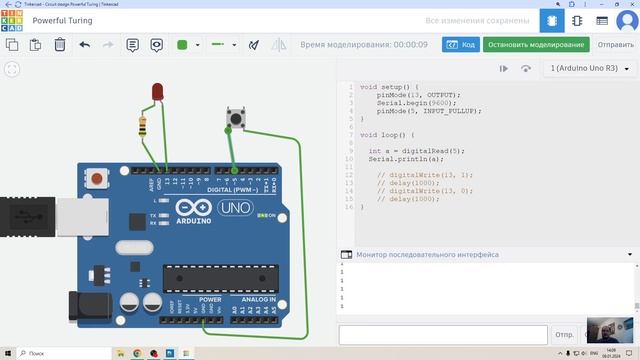Click the browser extensions puzzle icon
The image size is (640, 360).
click(x=571, y=4)
